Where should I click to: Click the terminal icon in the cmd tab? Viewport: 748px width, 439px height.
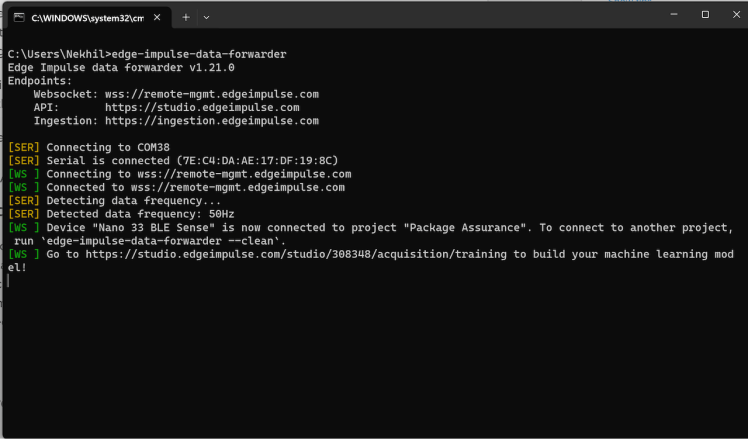point(18,18)
